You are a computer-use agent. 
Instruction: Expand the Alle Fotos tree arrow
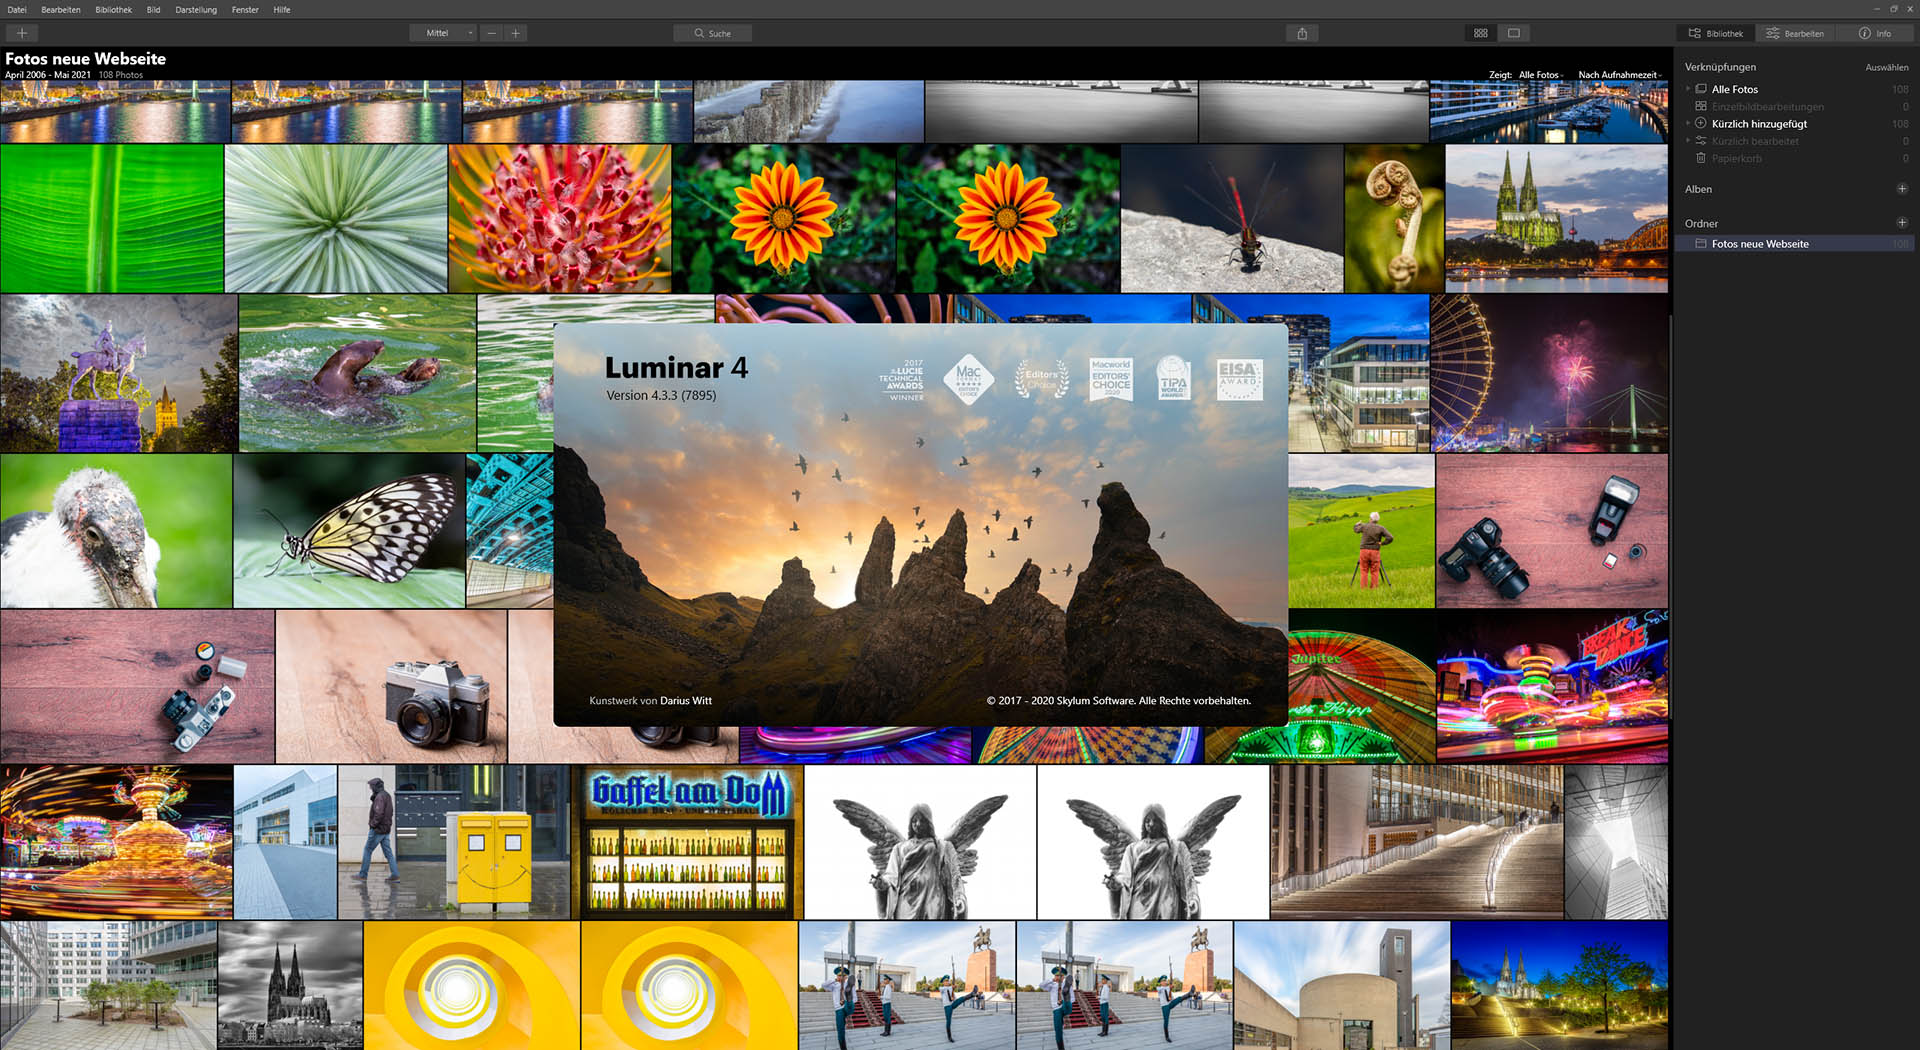1688,89
